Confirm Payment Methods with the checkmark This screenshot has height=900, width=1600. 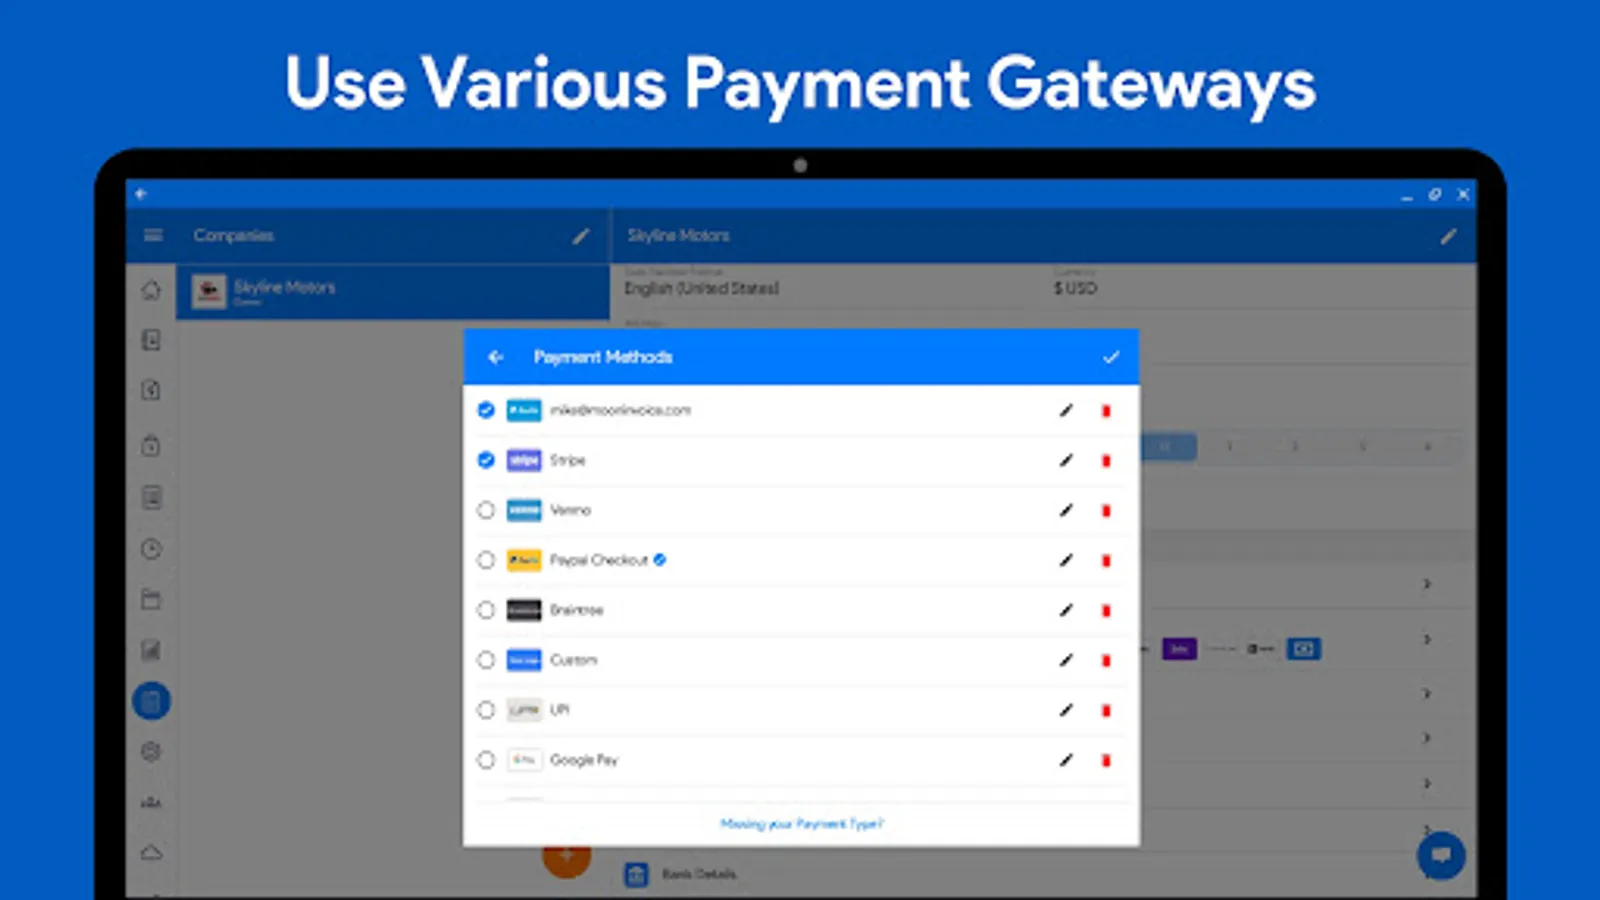click(1111, 357)
